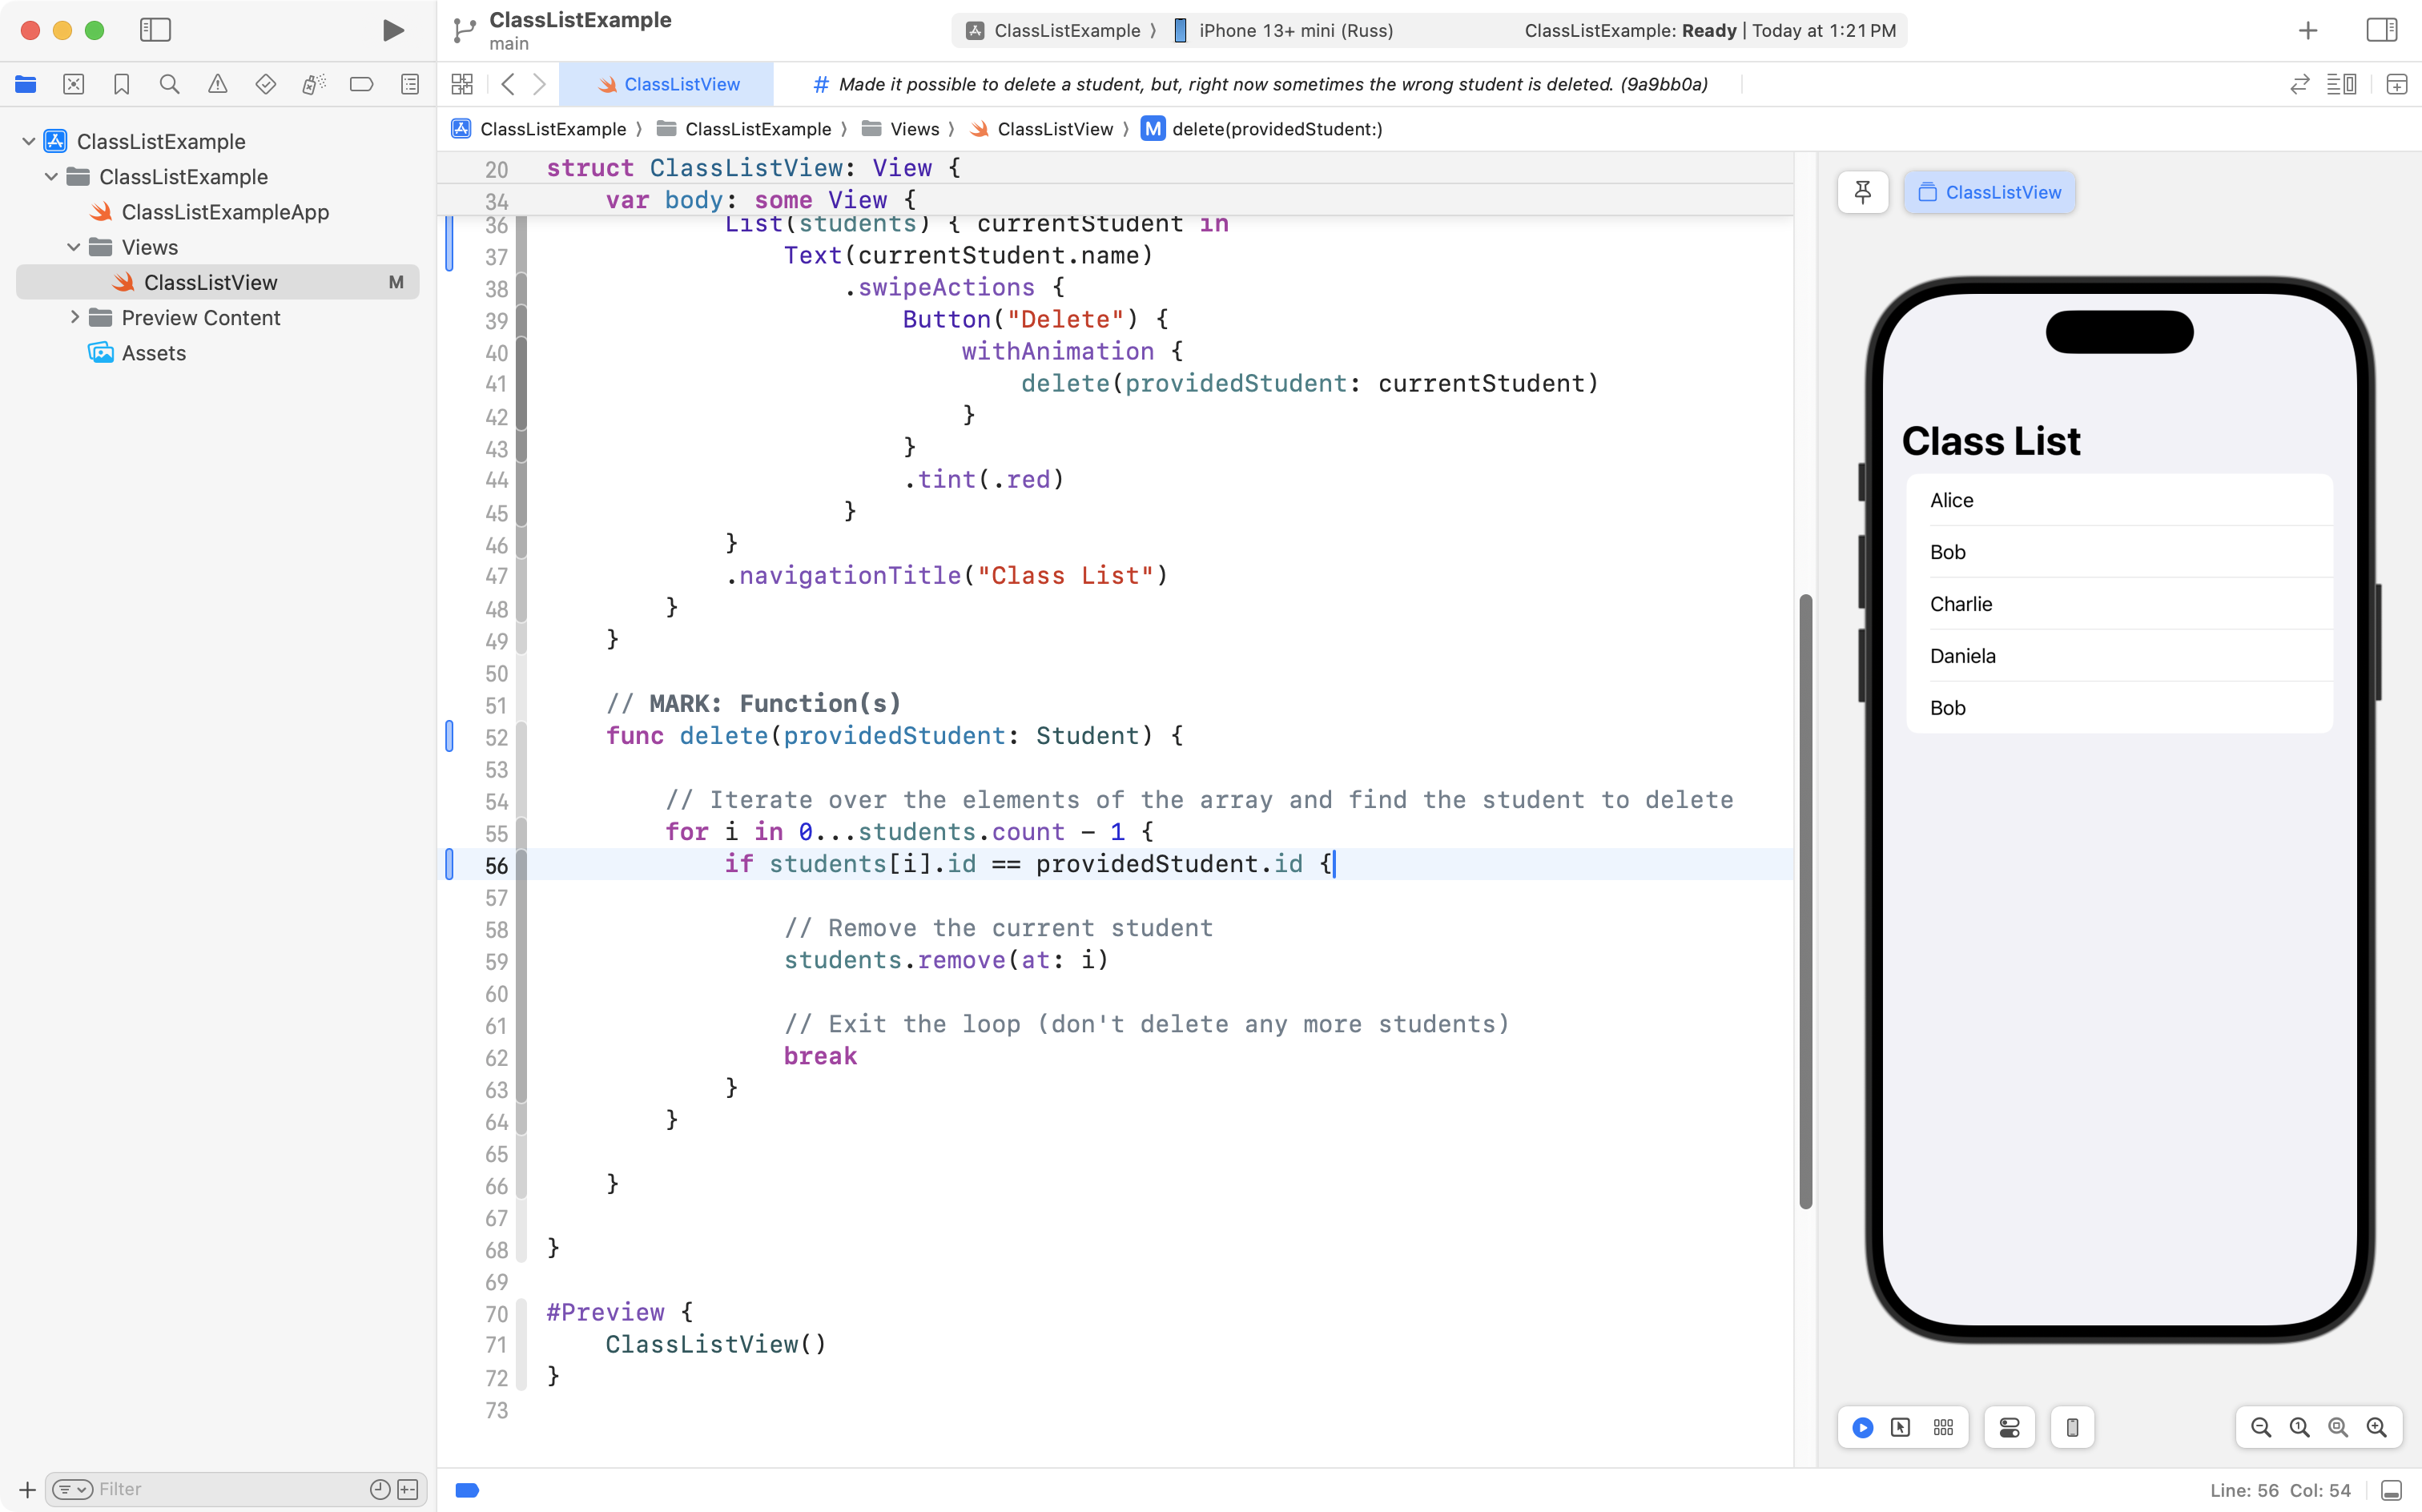Image resolution: width=2422 pixels, height=1512 pixels.
Task: Click the Variants grid icon in preview
Action: coord(1942,1427)
